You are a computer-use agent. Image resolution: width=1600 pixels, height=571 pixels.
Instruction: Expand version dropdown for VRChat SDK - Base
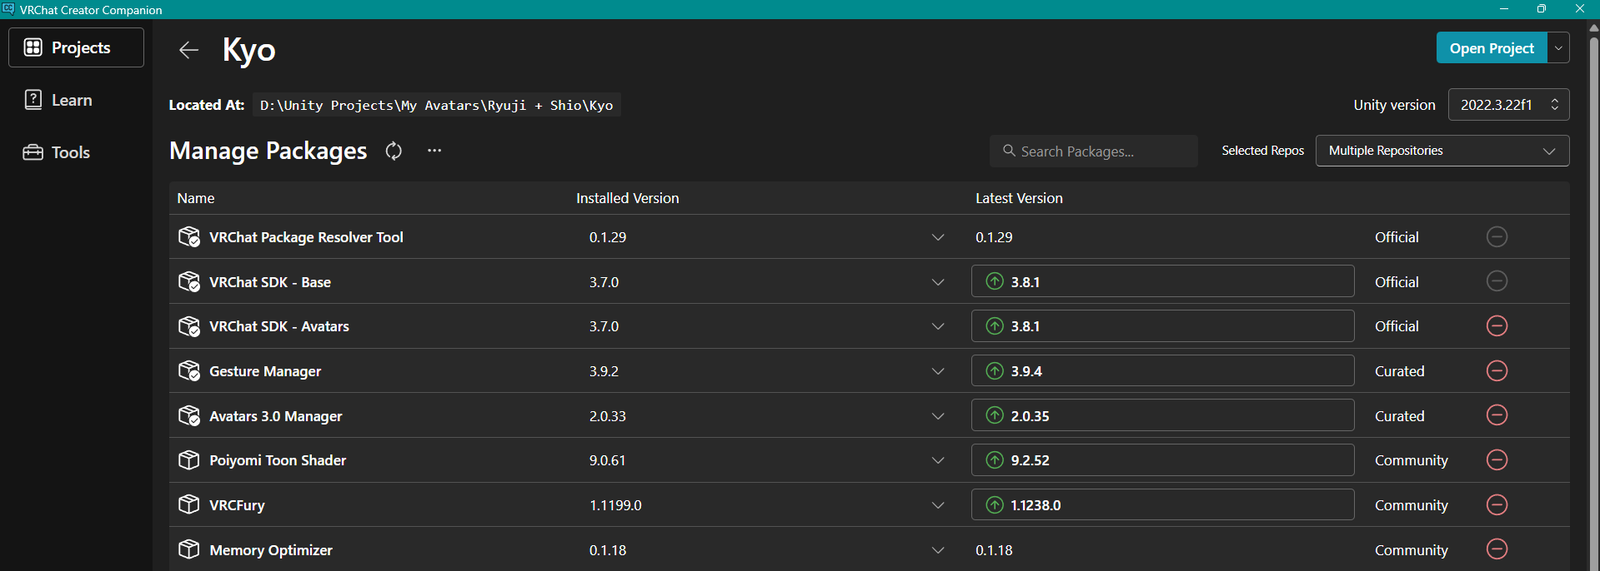pos(938,282)
